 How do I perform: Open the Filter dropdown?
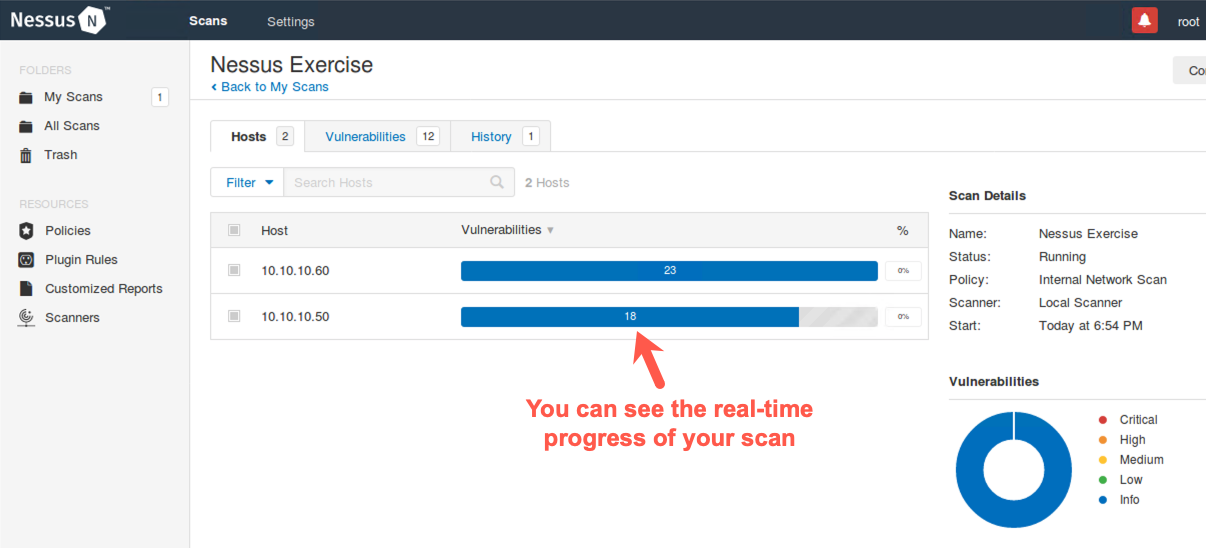(x=247, y=182)
